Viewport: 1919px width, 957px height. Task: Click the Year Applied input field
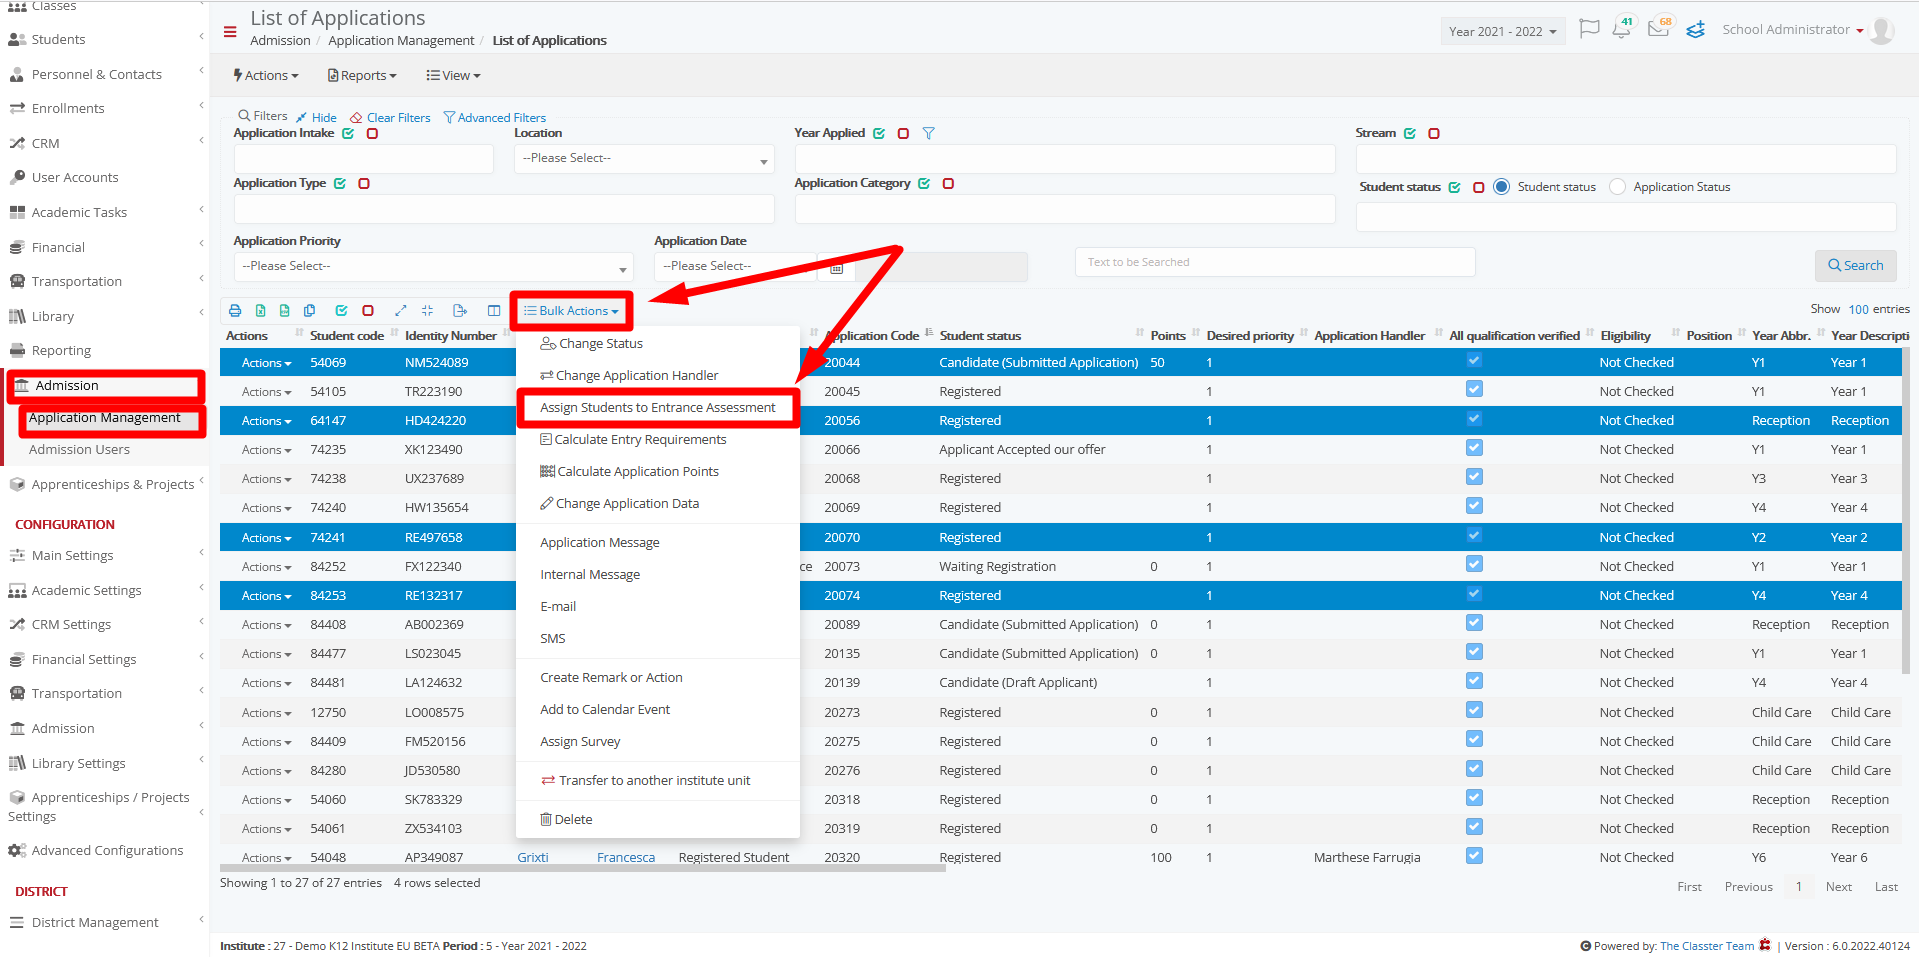[x=1065, y=158]
